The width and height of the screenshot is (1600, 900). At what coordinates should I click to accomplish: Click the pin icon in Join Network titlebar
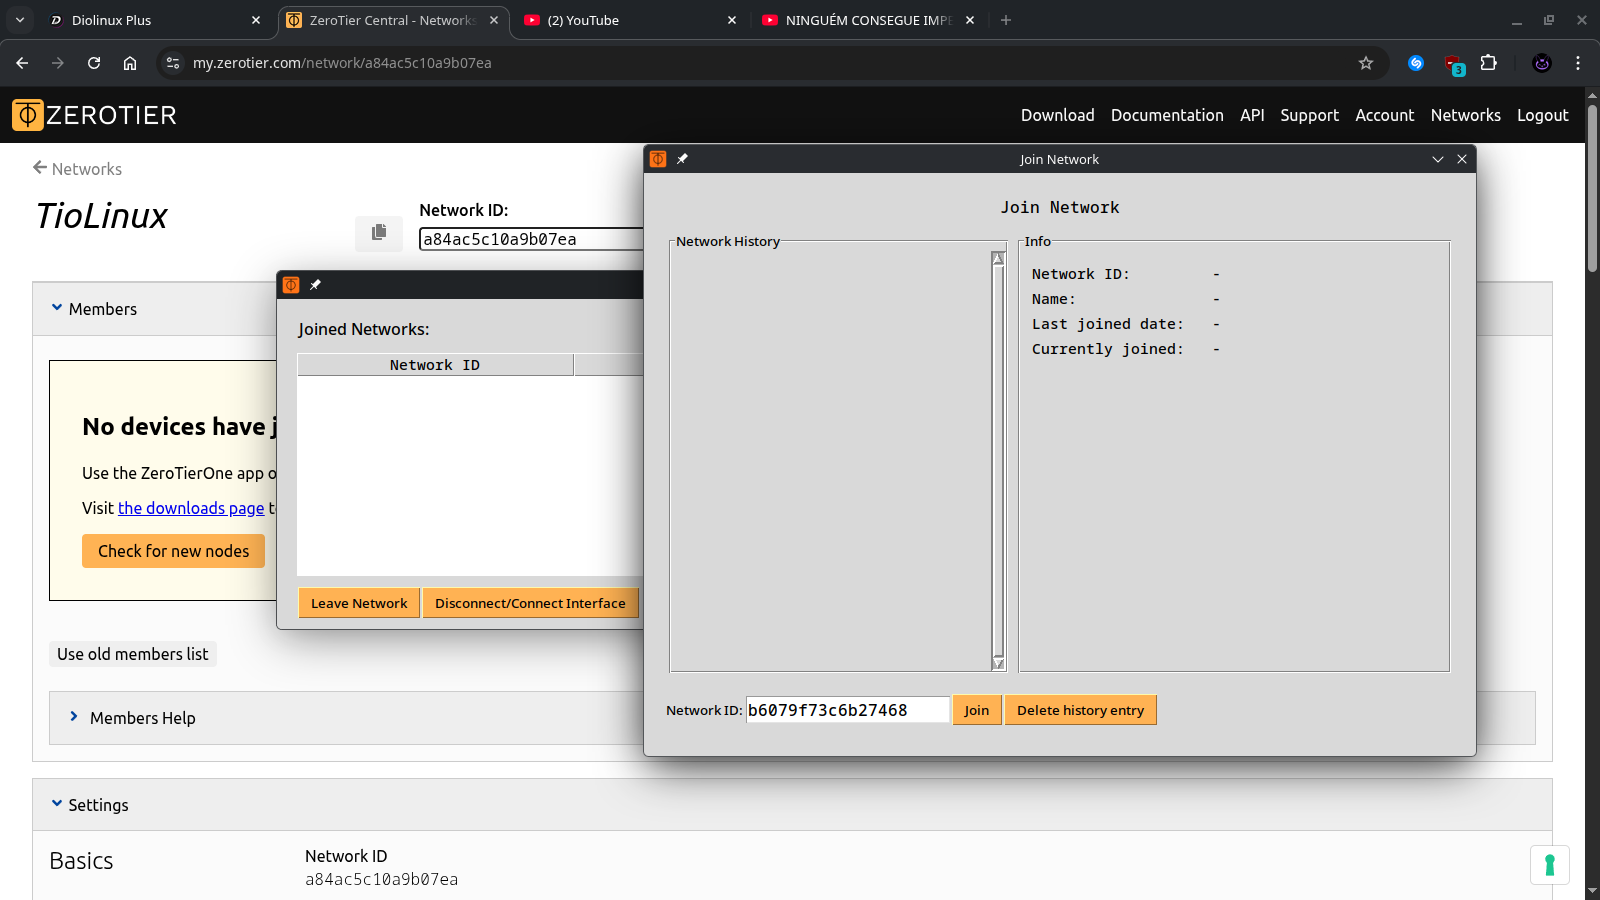682,159
